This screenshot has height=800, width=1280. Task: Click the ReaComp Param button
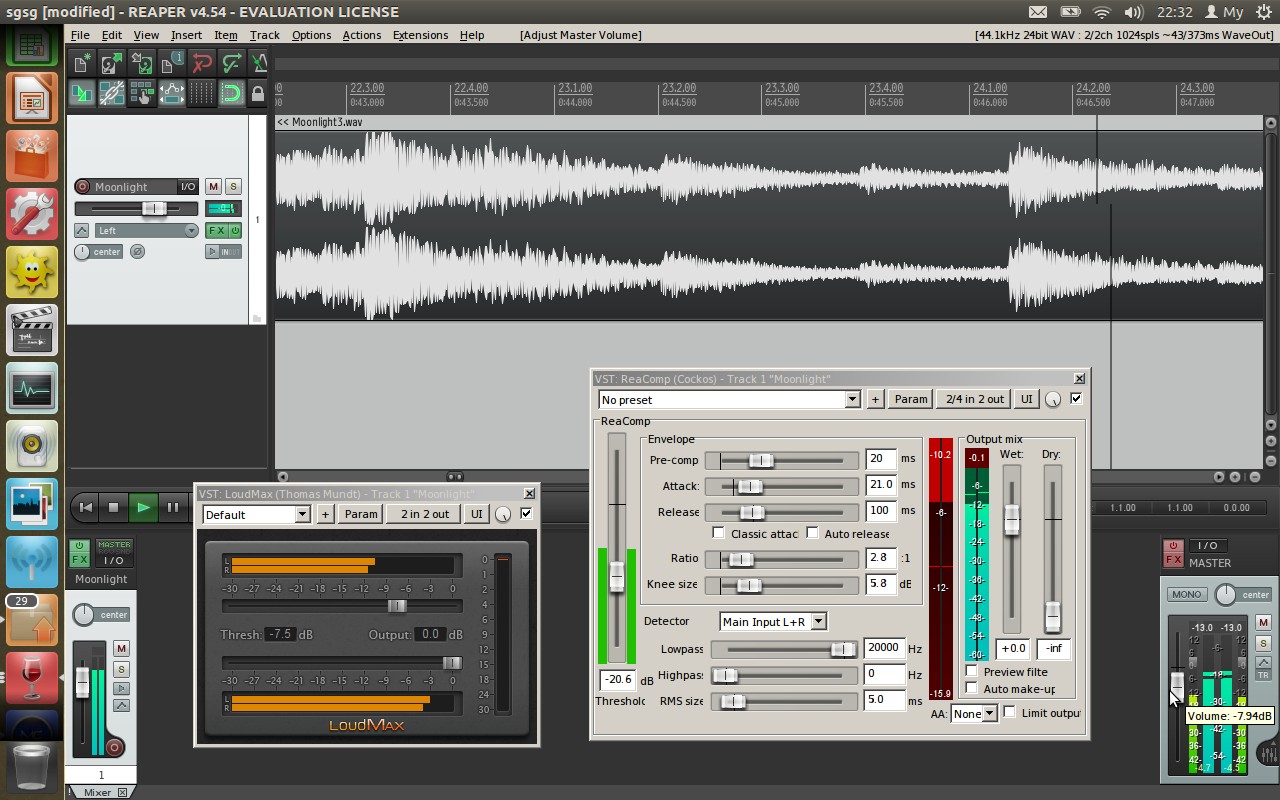coord(910,400)
